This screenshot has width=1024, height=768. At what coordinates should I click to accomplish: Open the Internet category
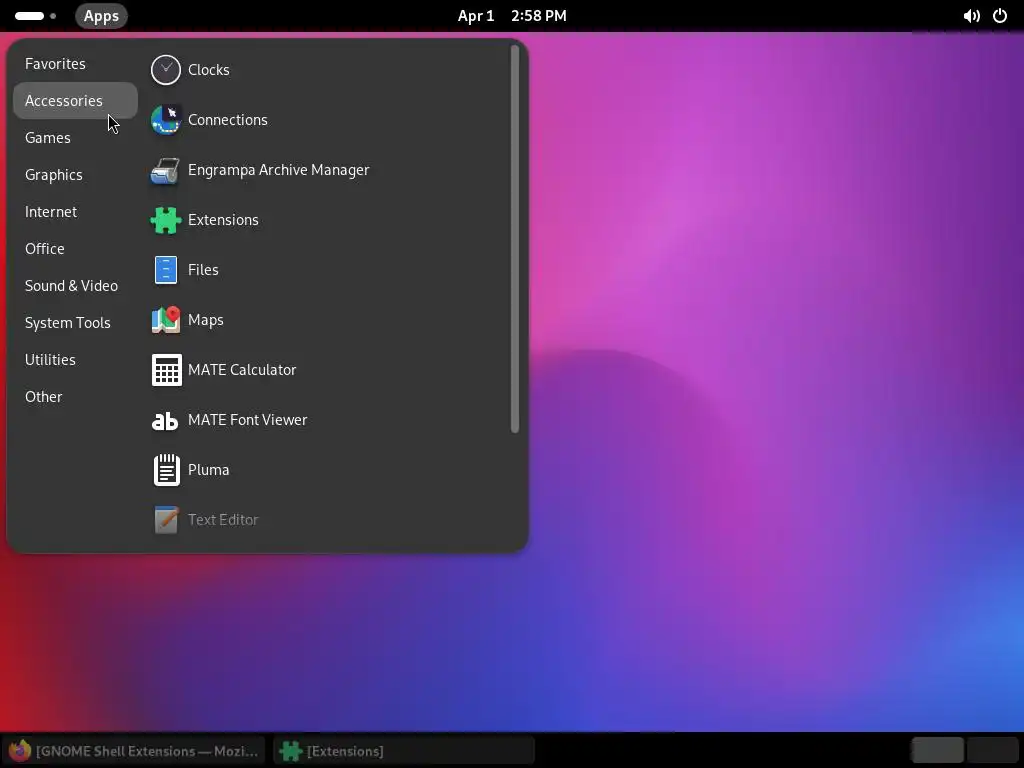click(75, 212)
